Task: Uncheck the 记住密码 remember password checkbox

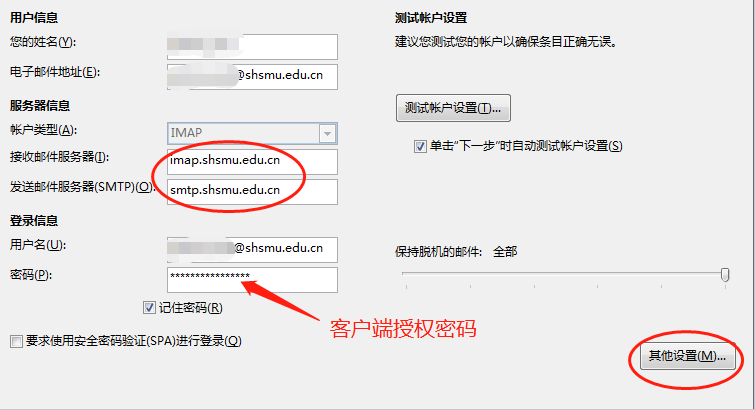Action: 149,307
